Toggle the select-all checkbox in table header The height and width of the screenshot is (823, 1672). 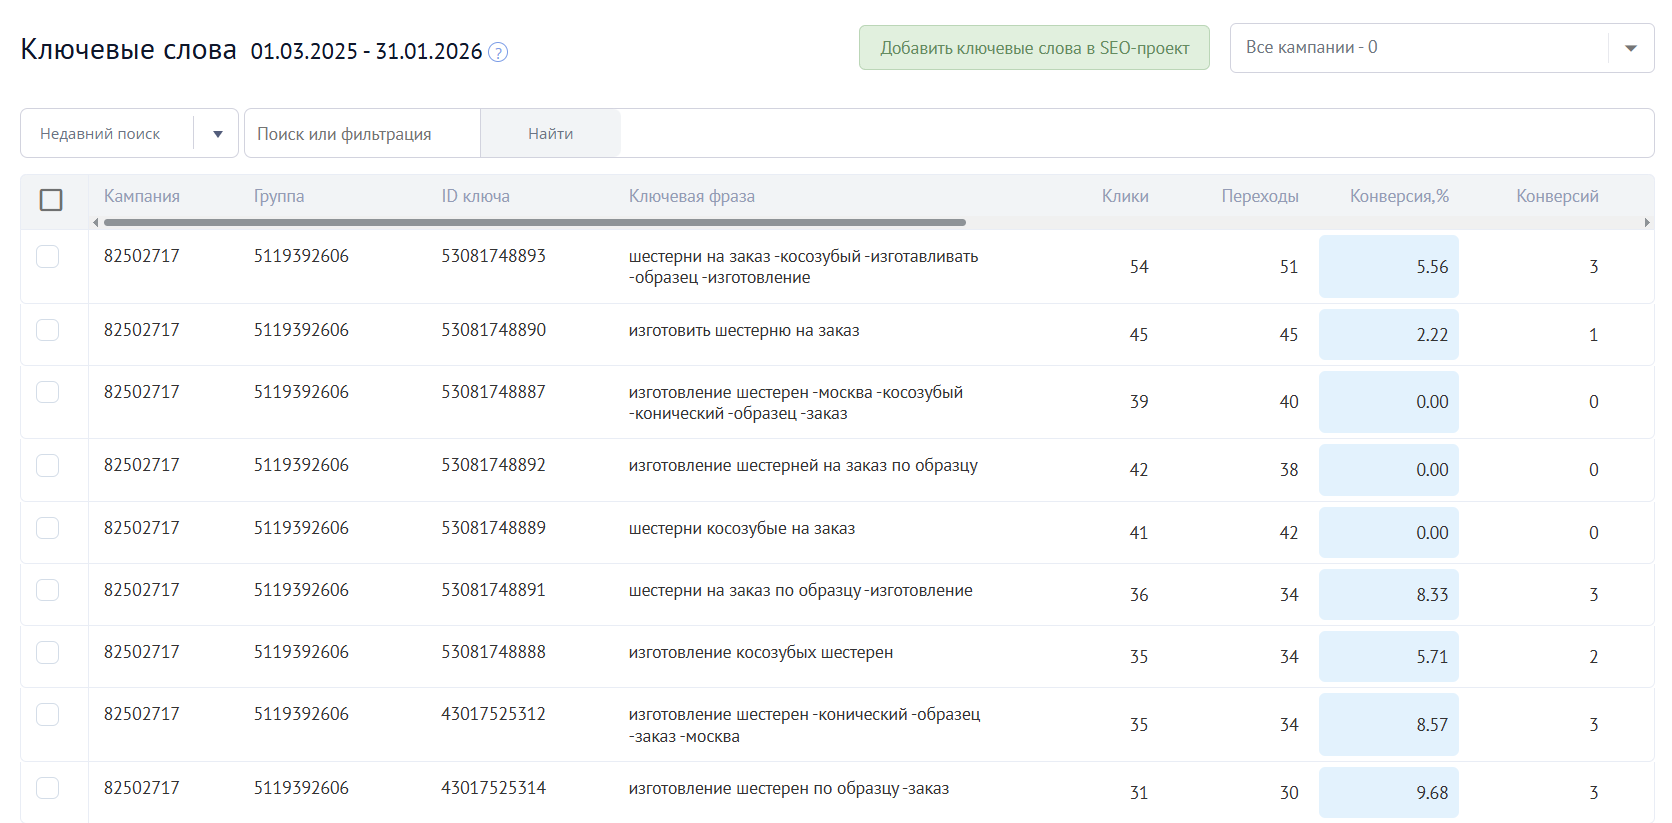coord(51,200)
